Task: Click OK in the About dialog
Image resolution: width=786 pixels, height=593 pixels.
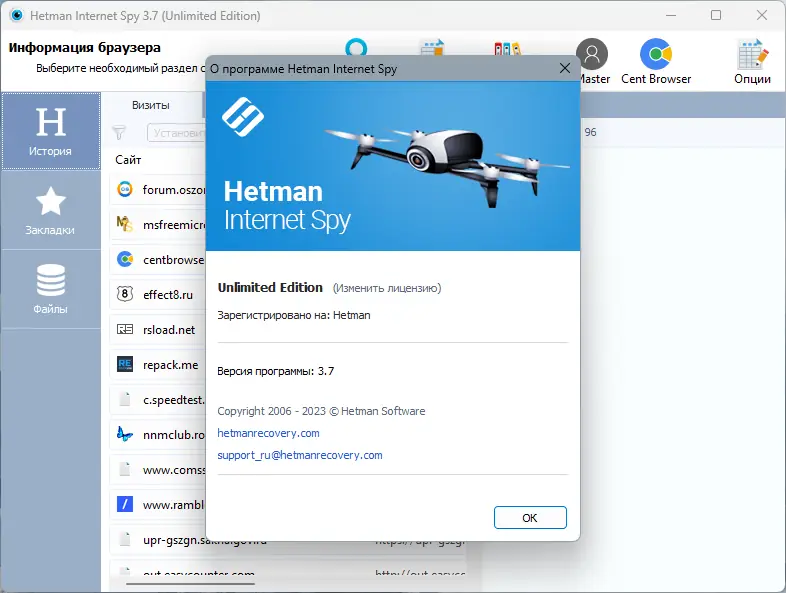Action: pos(530,517)
